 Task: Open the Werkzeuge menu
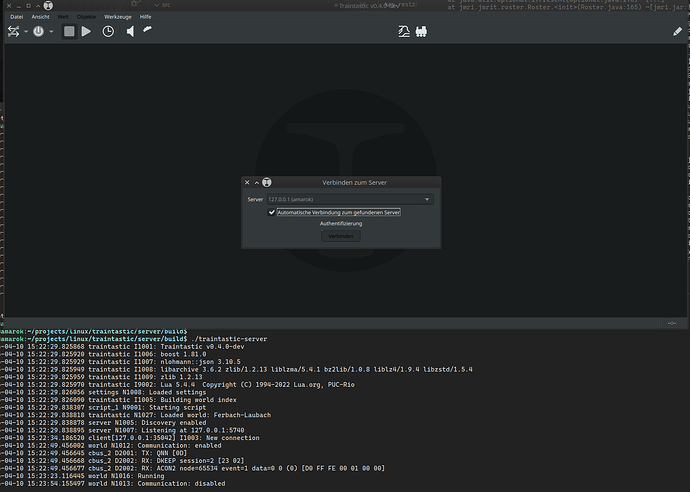[x=117, y=18]
